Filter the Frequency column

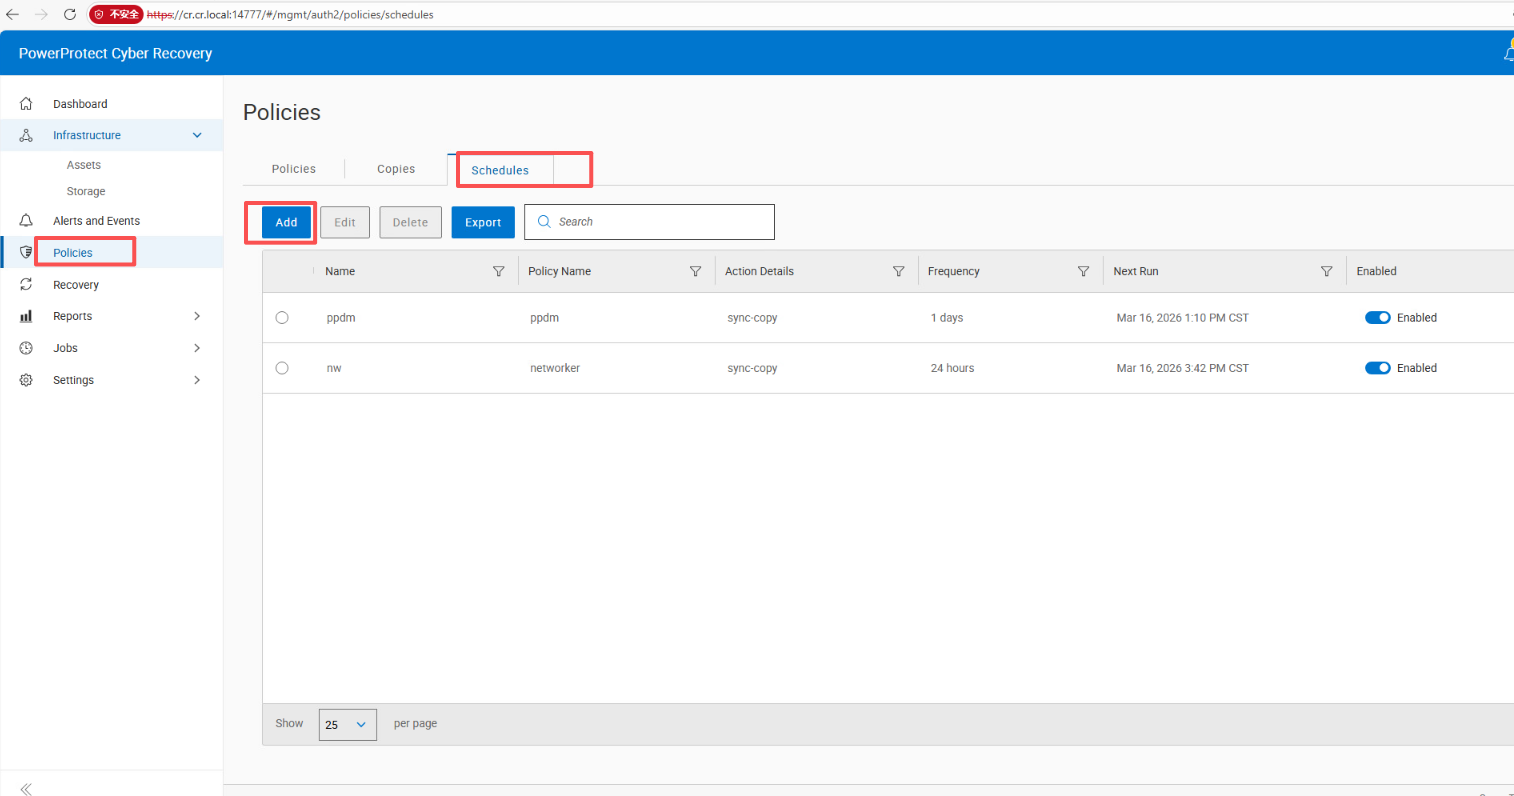click(1083, 271)
